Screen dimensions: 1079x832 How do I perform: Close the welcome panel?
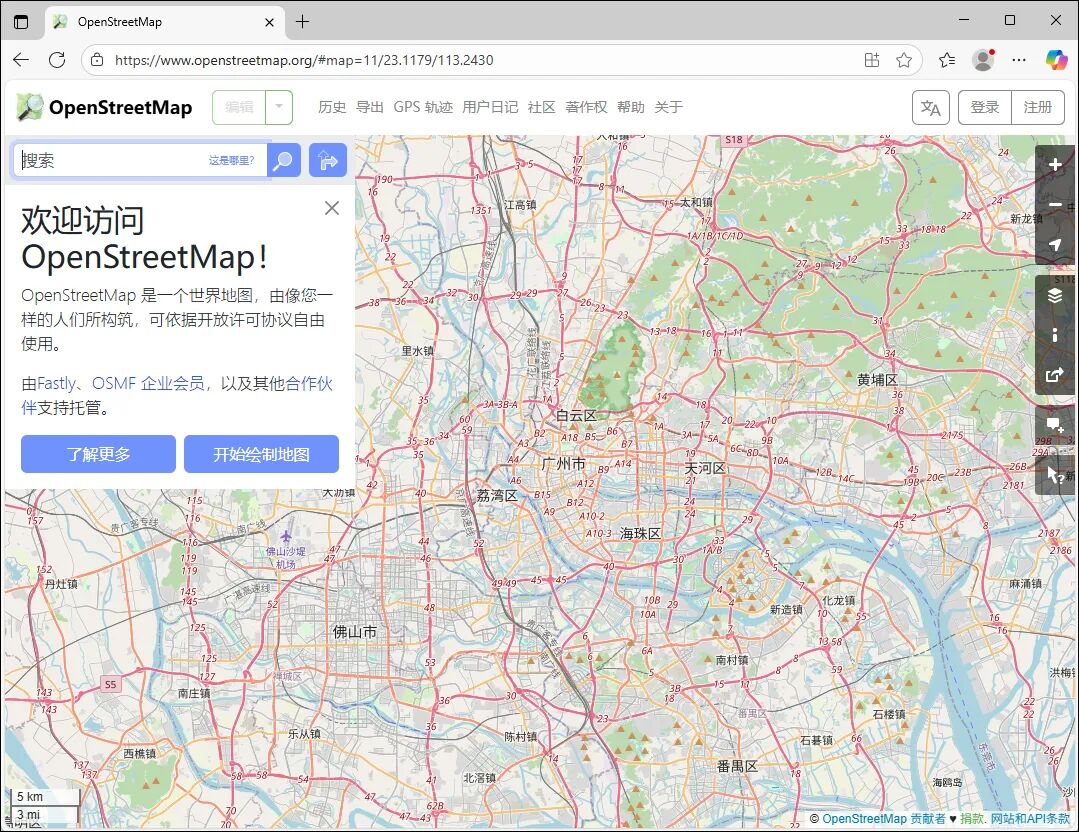coord(332,208)
